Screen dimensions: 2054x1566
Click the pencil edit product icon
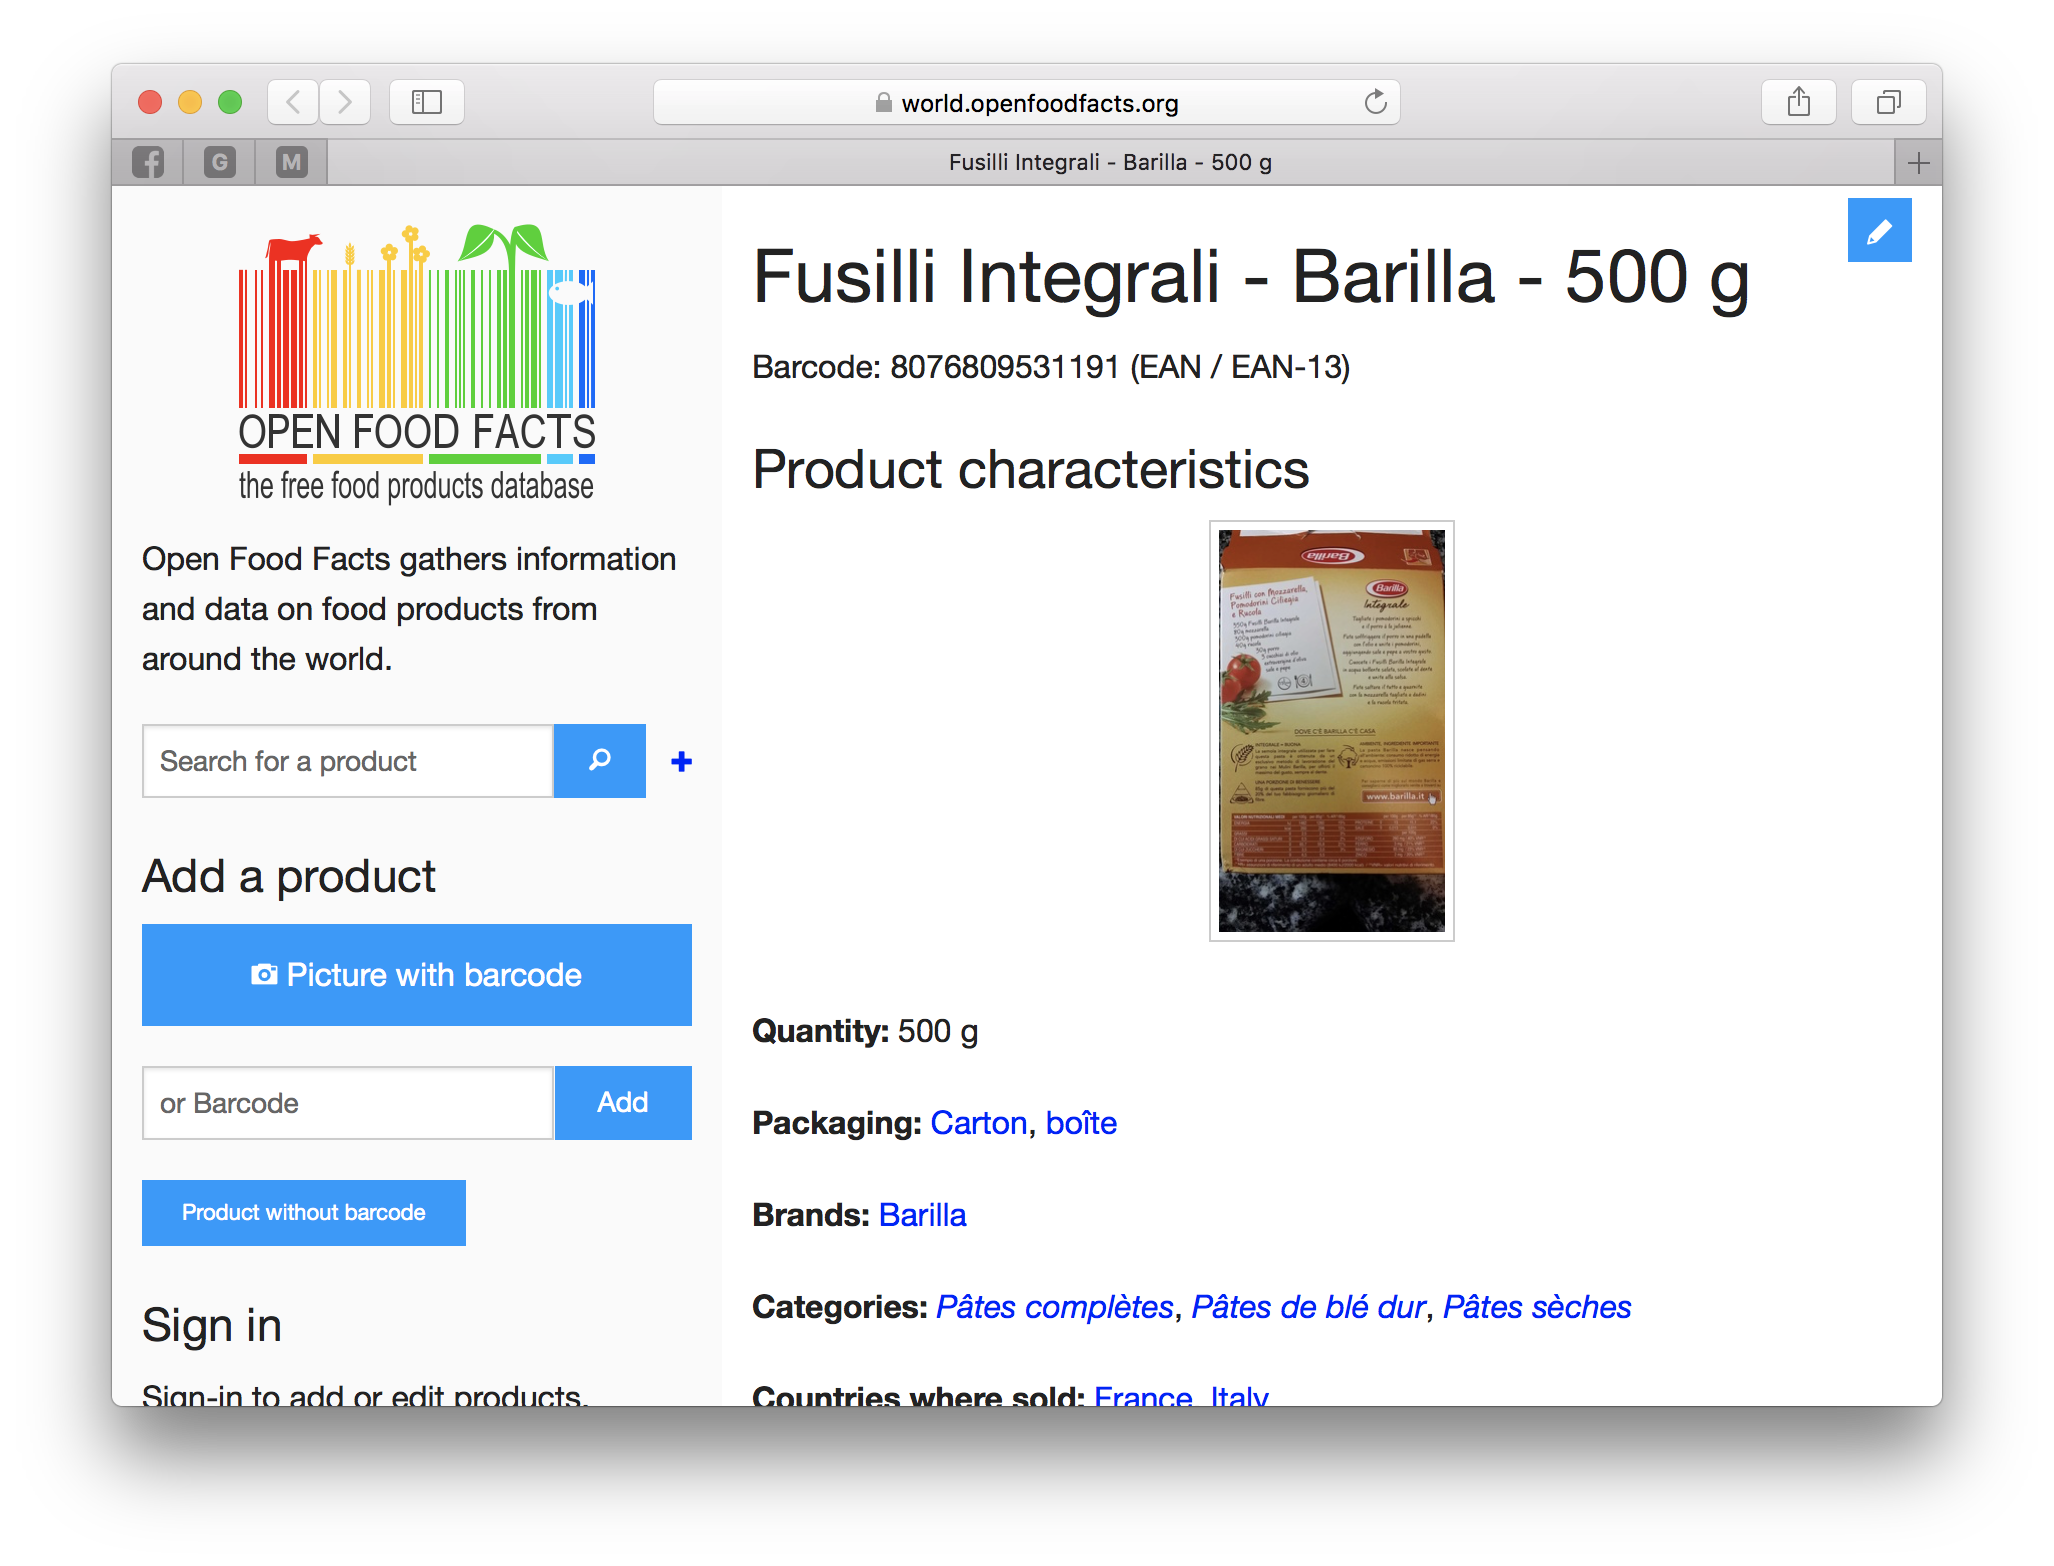pos(1878,231)
